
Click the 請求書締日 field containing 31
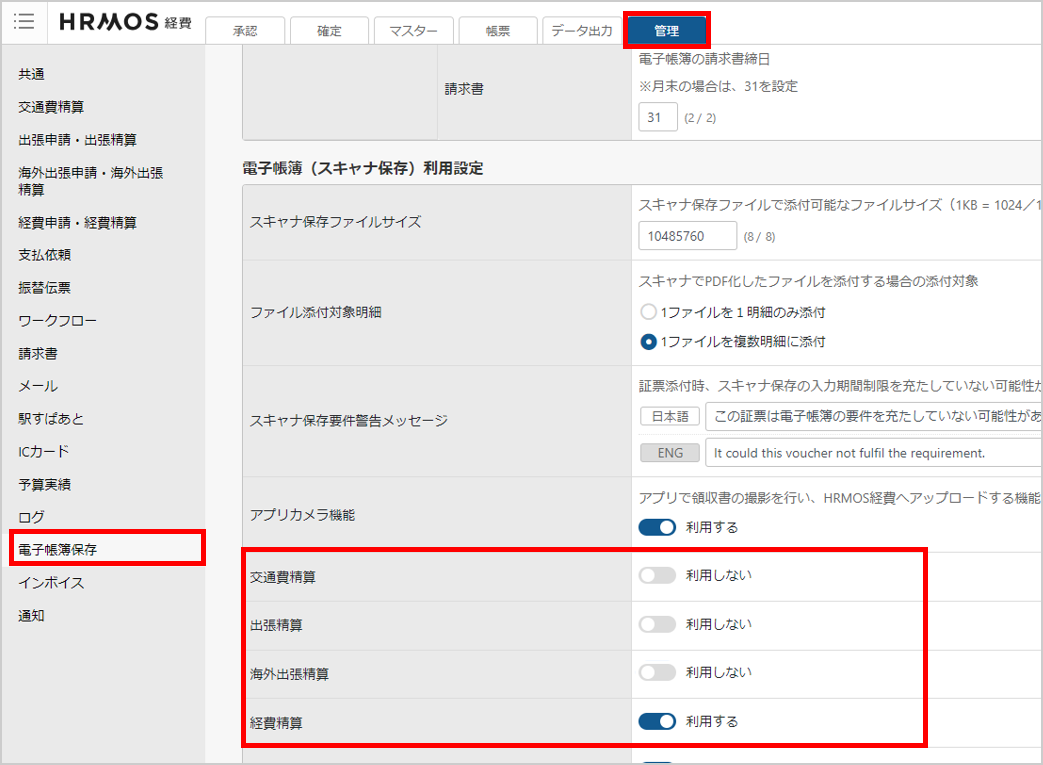point(658,117)
